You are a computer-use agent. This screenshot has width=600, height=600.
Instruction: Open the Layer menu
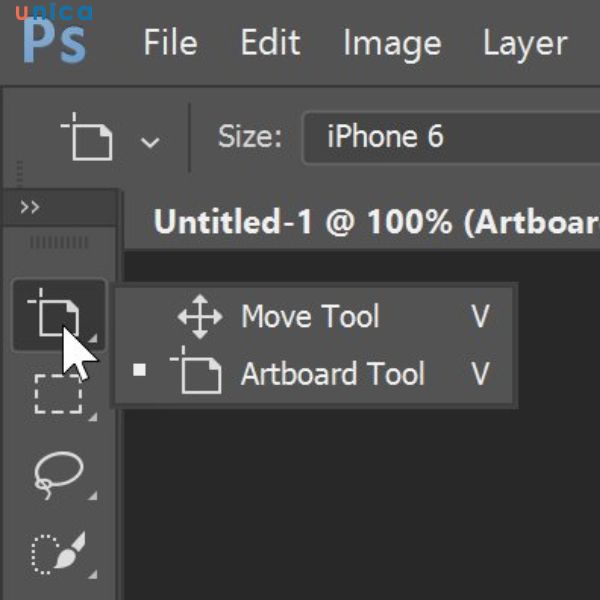[525, 43]
